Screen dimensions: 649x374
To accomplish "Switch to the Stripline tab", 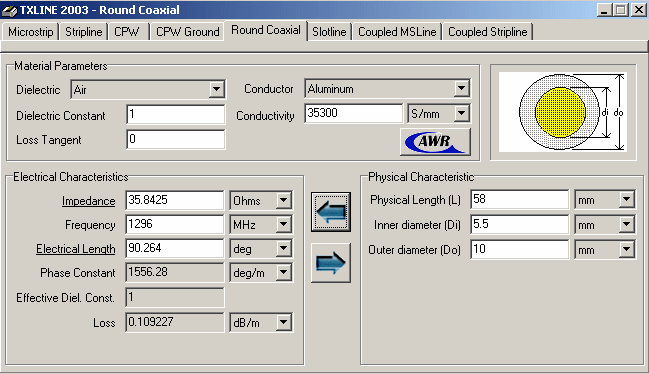I will point(83,32).
